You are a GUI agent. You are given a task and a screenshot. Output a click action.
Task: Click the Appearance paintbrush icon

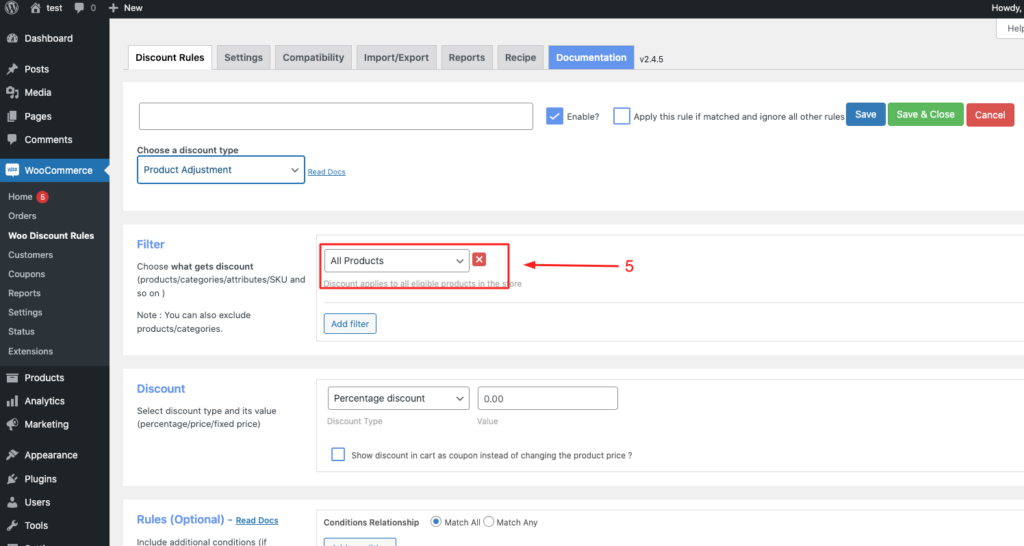[x=12, y=455]
